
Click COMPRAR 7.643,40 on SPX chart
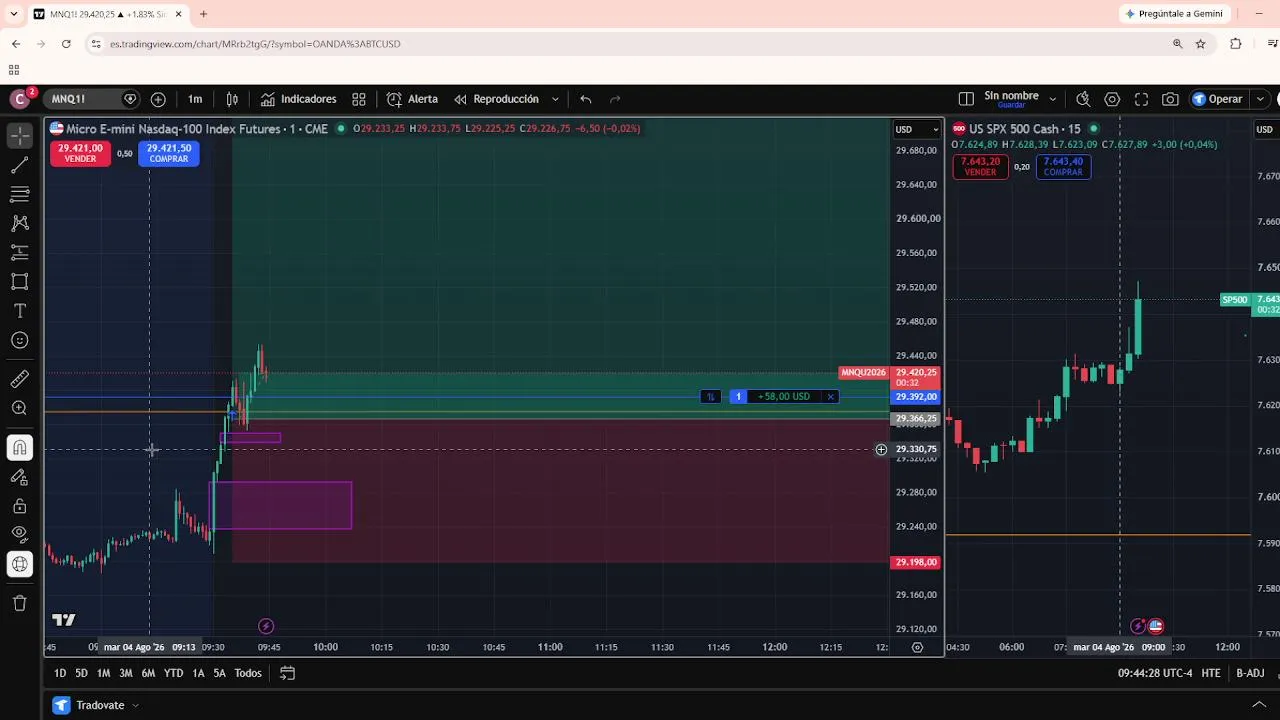[x=1063, y=167]
